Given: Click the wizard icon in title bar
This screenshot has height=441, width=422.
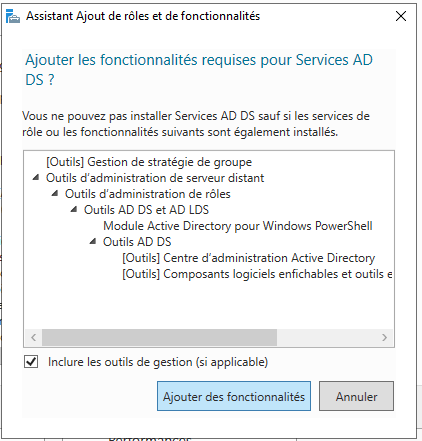Looking at the screenshot, I should (13, 16).
